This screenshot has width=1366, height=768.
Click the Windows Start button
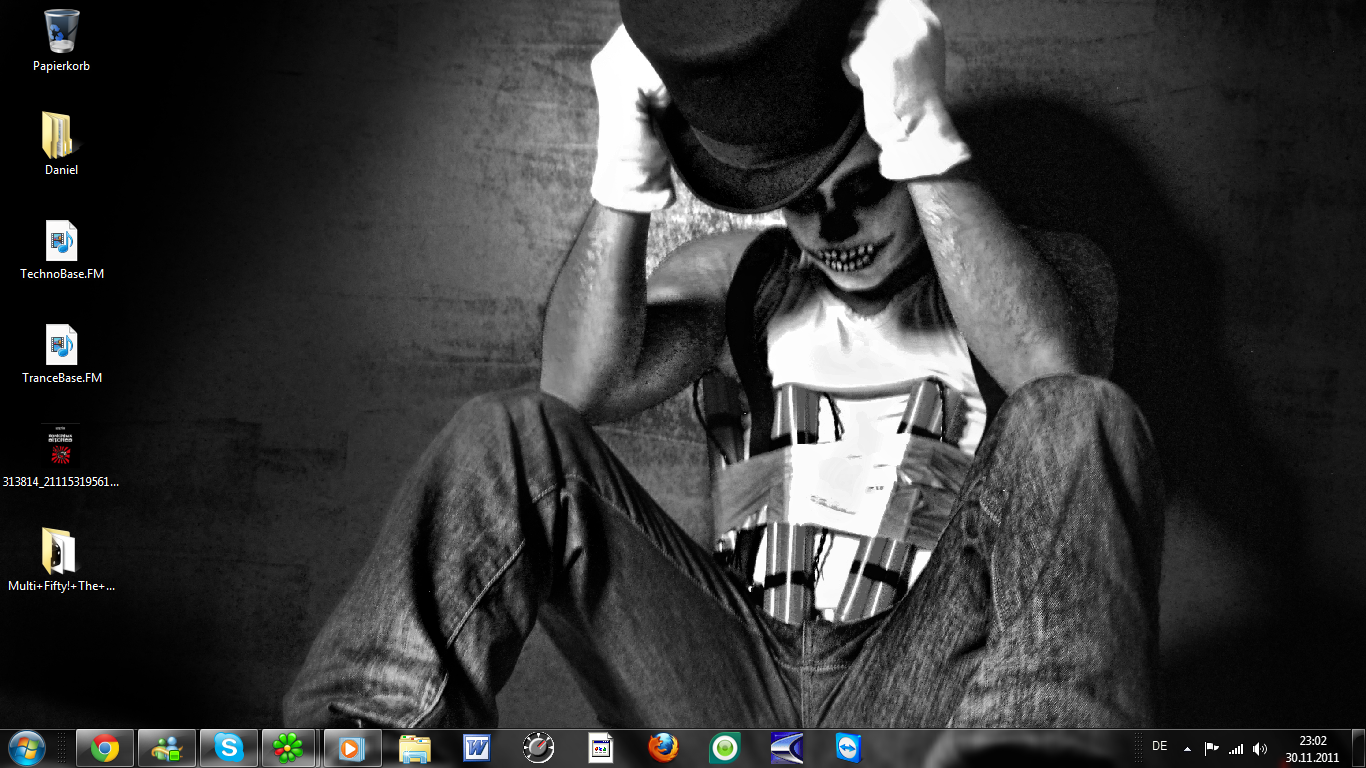[26, 748]
